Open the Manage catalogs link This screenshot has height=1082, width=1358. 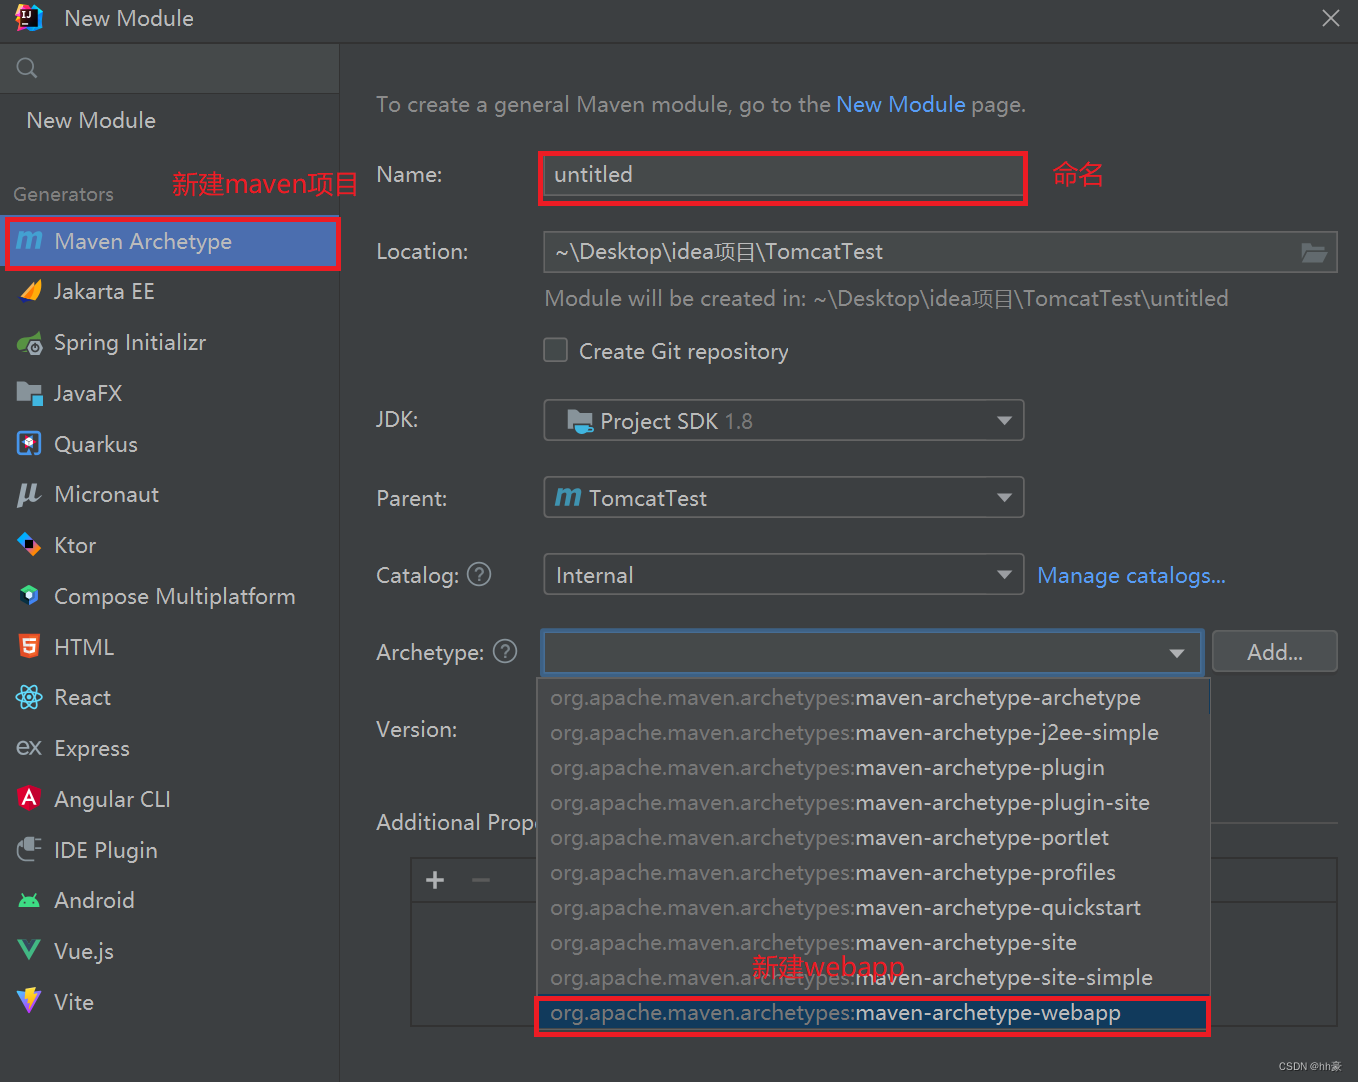click(1131, 575)
